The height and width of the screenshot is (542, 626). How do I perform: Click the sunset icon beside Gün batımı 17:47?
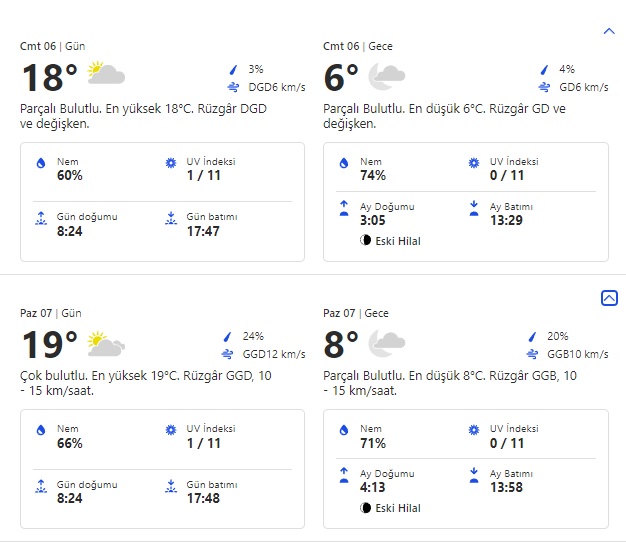(x=170, y=216)
